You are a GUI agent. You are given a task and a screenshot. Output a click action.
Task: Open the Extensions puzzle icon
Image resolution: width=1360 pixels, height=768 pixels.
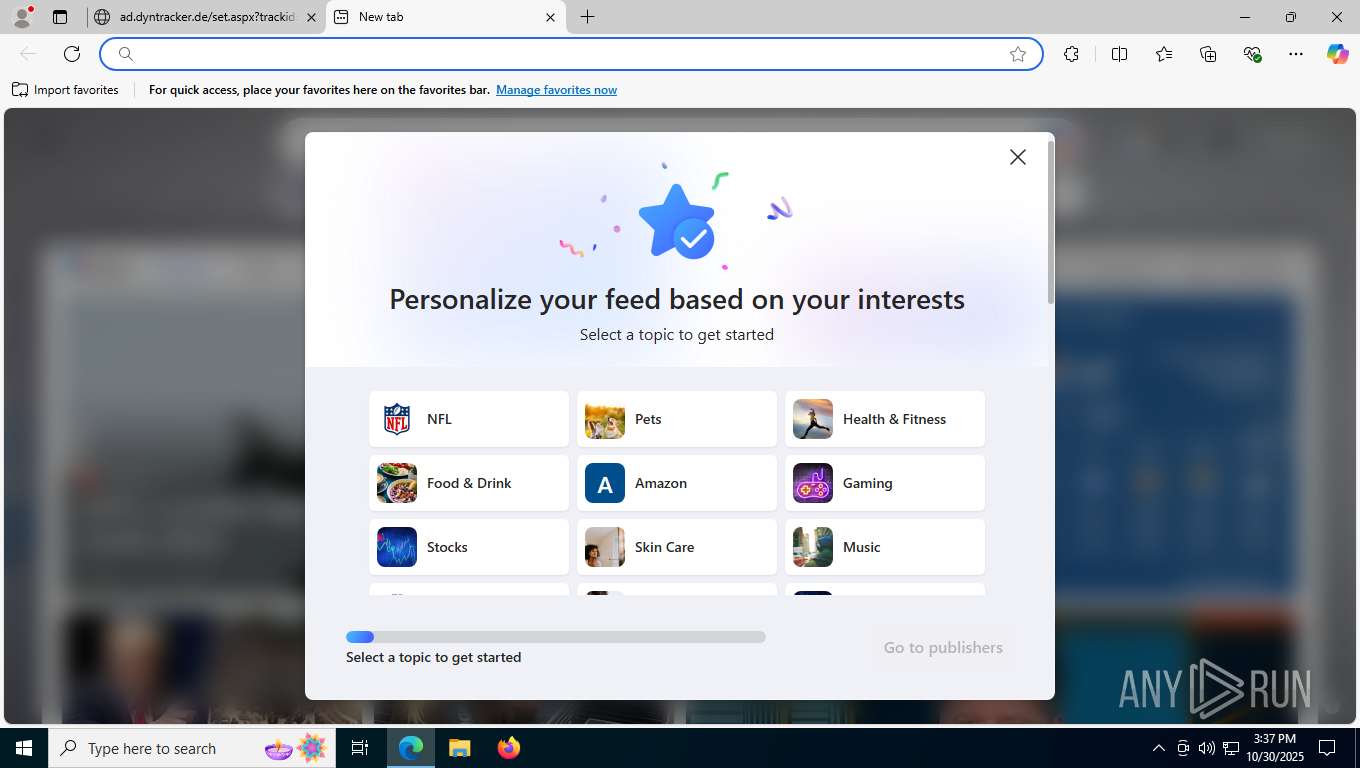tap(1072, 54)
